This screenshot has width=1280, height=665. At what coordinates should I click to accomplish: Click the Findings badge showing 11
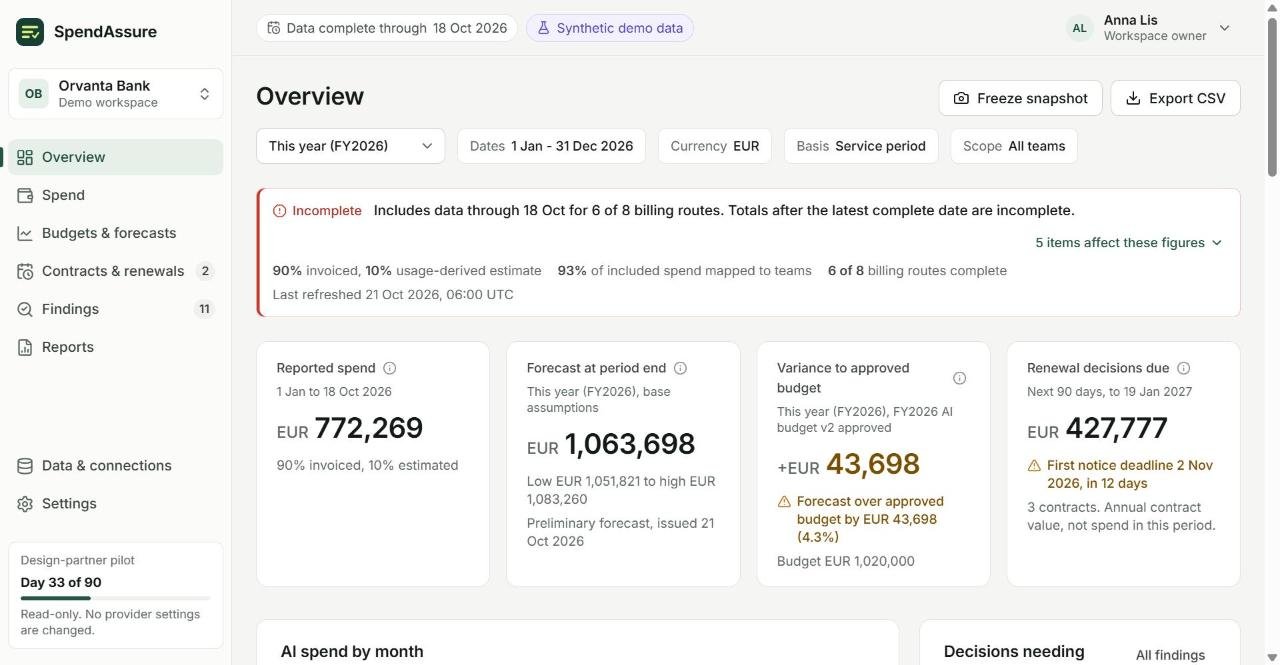[204, 309]
